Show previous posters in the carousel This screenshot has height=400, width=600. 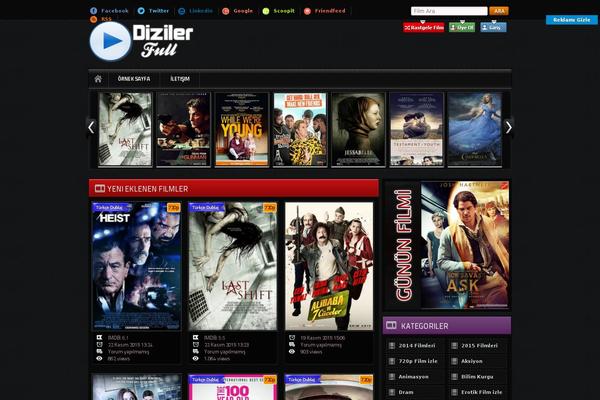(x=91, y=127)
